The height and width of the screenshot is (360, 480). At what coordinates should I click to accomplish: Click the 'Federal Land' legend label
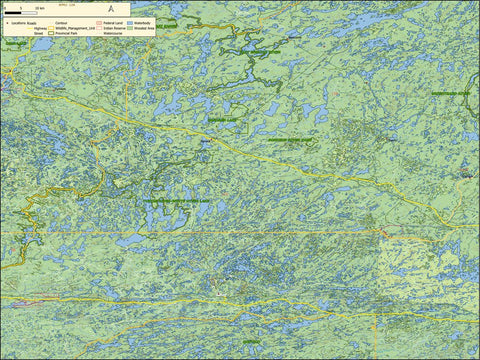pyautogui.click(x=113, y=23)
